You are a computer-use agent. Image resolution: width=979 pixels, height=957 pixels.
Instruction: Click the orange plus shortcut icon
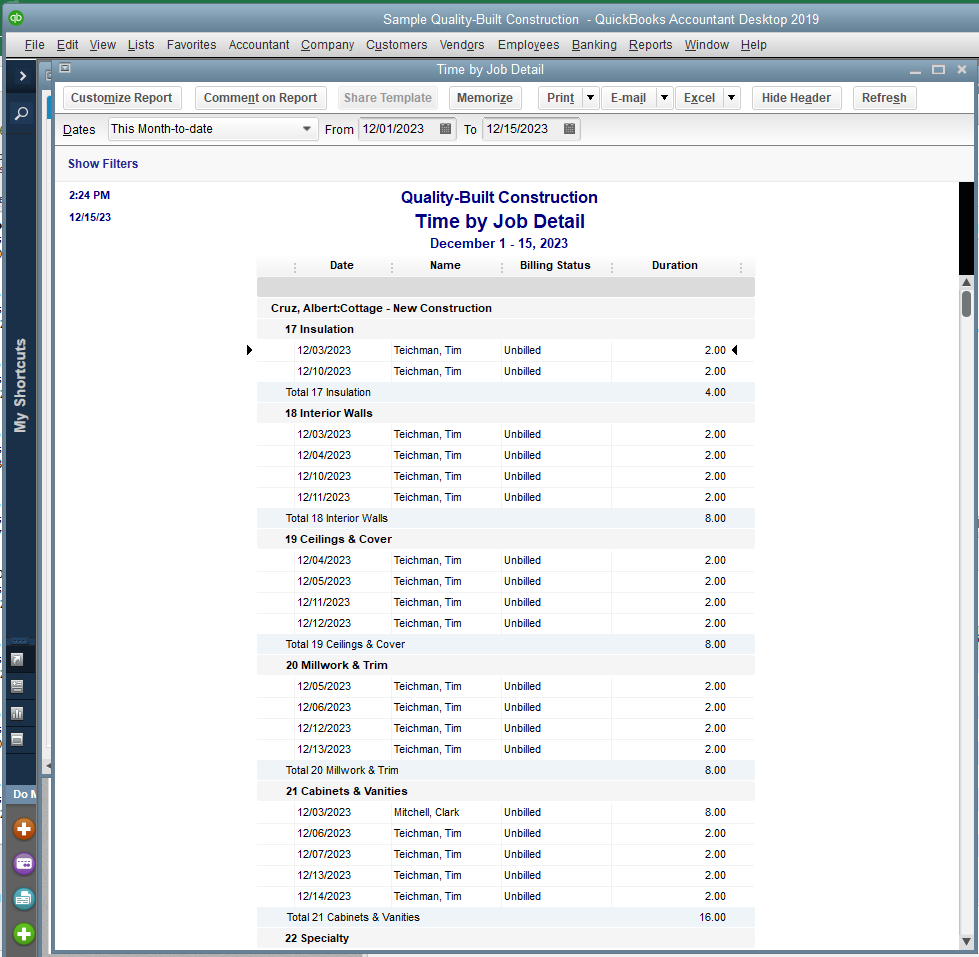click(22, 829)
